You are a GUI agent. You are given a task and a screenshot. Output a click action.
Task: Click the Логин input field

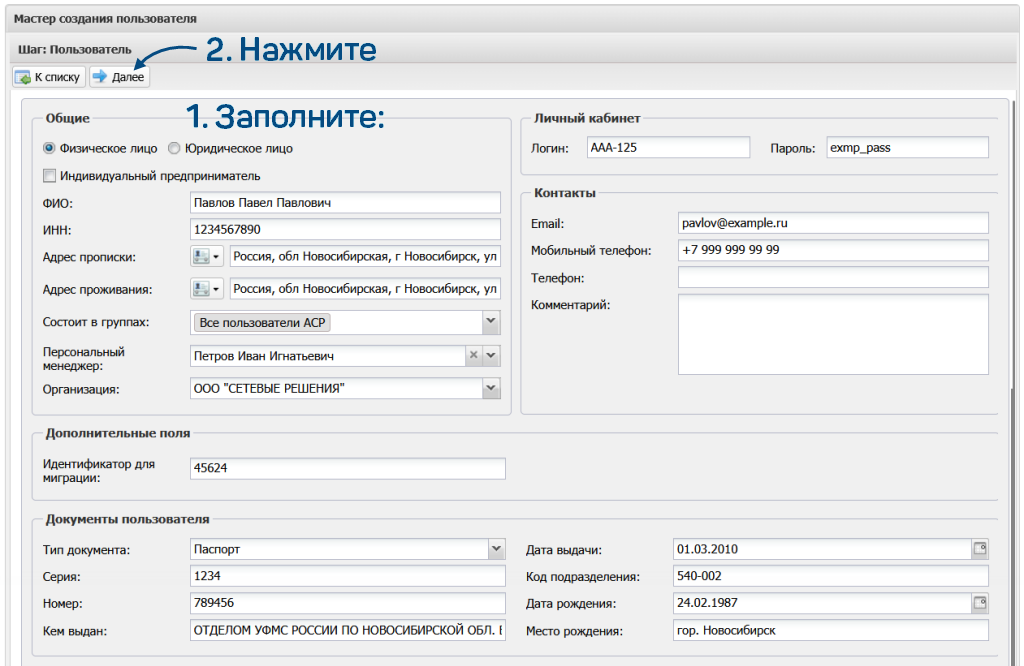coord(667,148)
